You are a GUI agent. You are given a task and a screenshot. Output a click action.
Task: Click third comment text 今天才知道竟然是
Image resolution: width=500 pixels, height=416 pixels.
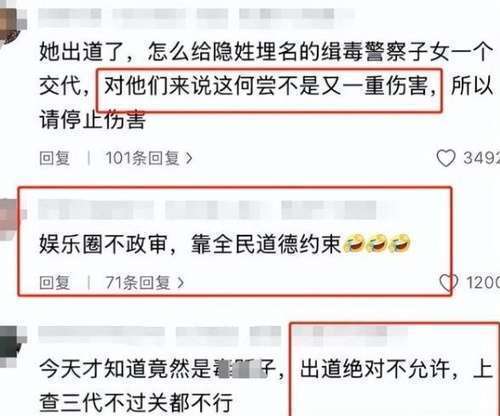[125, 369]
